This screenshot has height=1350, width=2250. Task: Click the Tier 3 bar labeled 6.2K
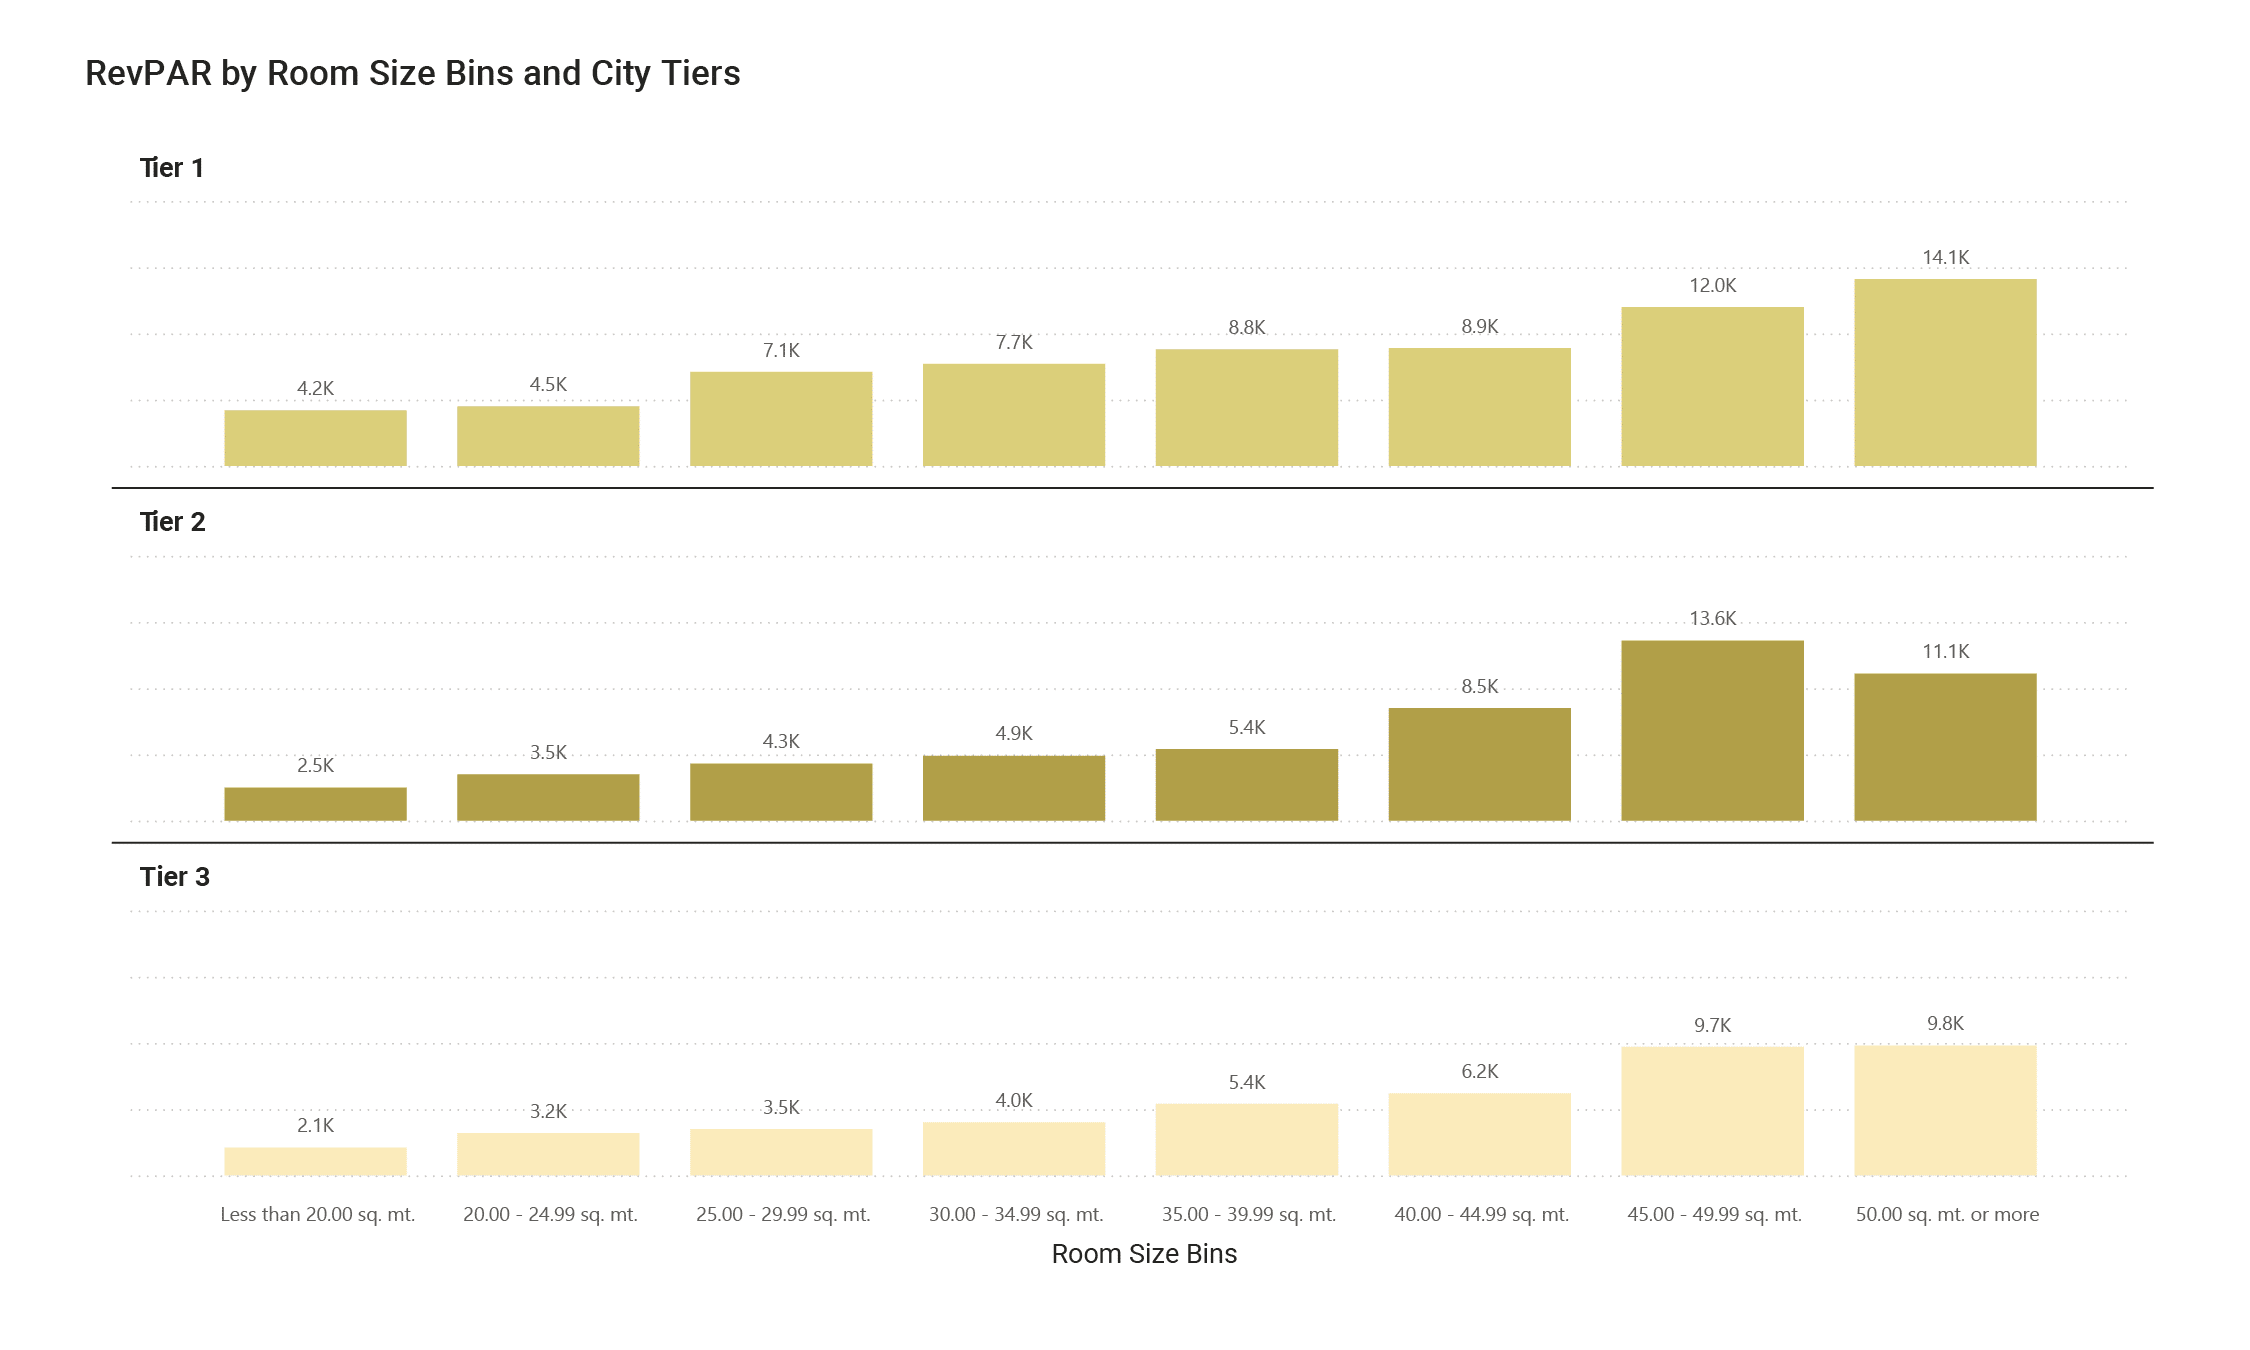coord(1479,1134)
